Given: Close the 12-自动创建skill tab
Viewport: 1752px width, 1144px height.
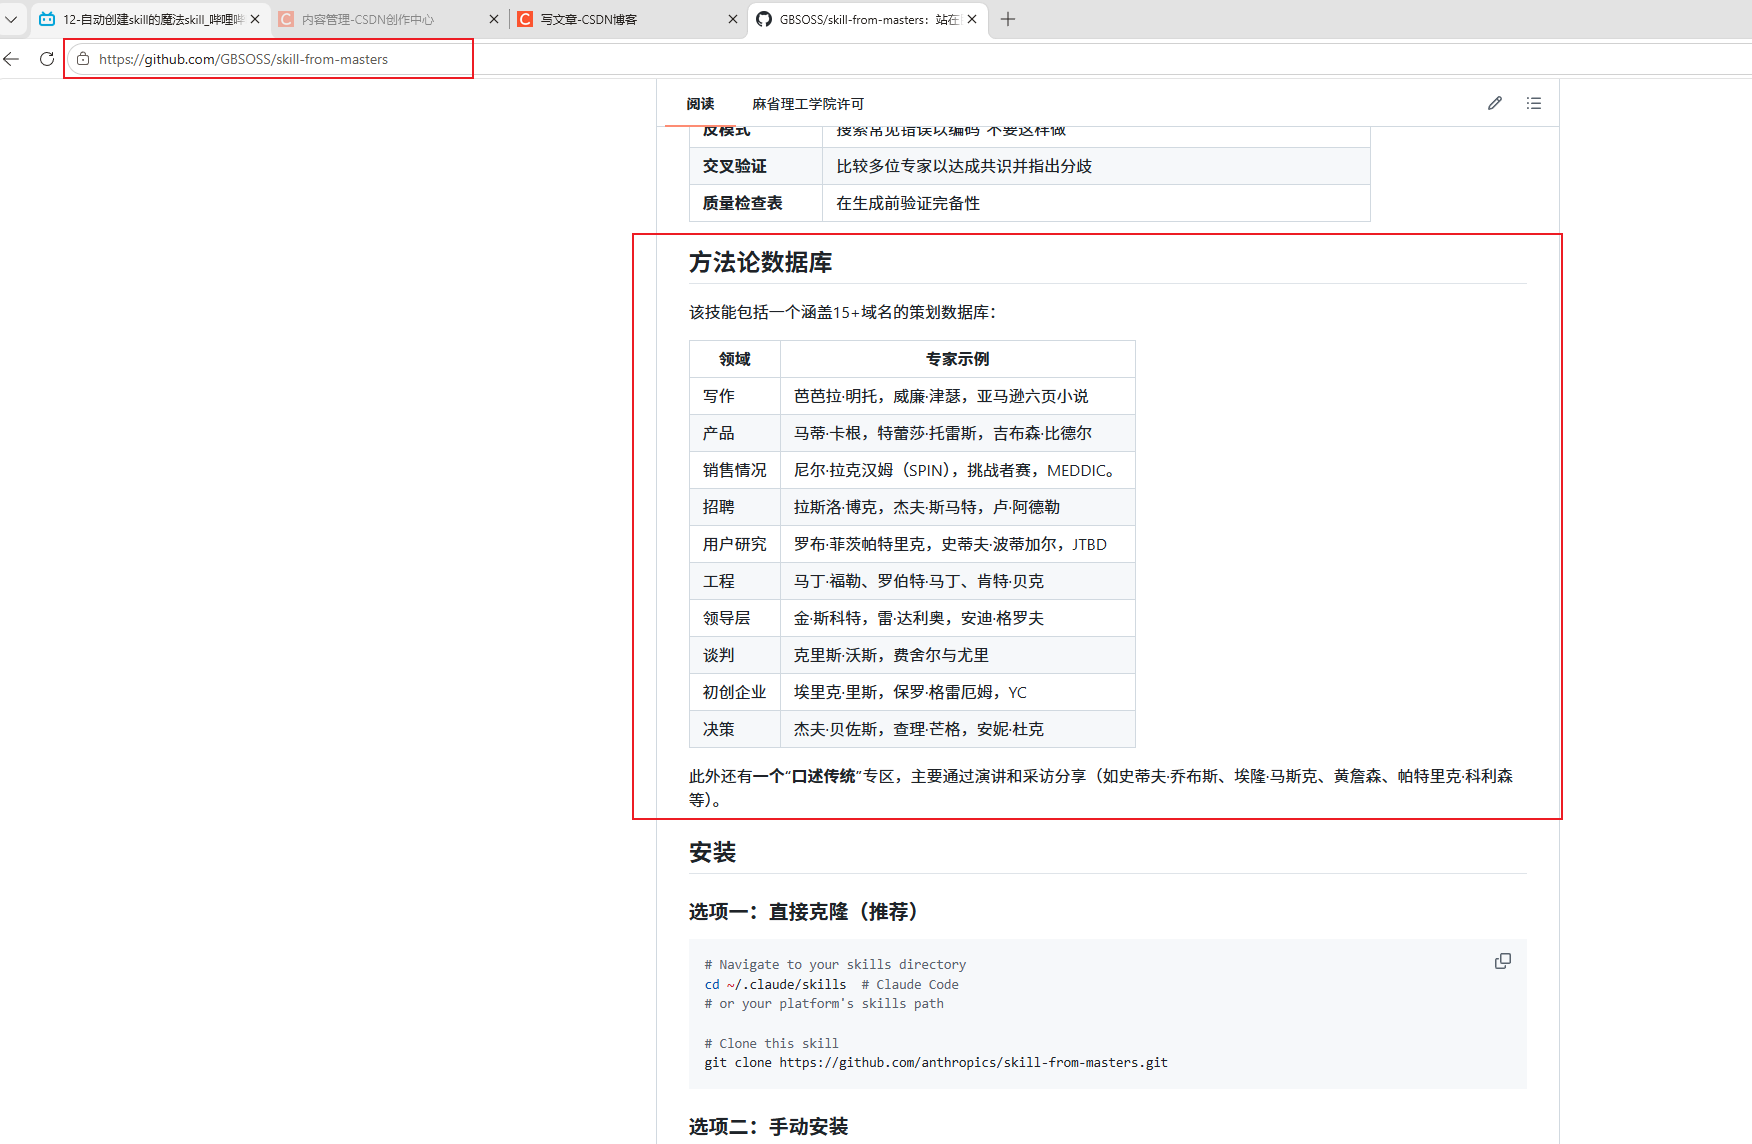Looking at the screenshot, I should 255,19.
